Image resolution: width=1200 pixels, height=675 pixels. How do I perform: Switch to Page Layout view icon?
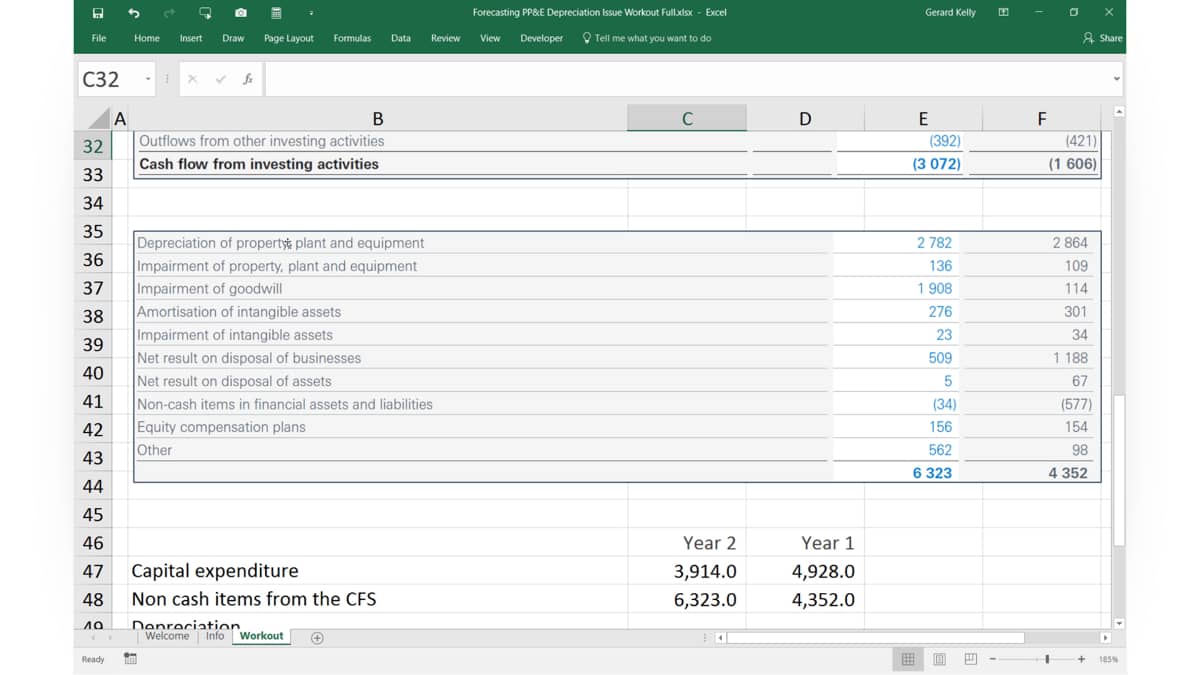pyautogui.click(x=939, y=659)
